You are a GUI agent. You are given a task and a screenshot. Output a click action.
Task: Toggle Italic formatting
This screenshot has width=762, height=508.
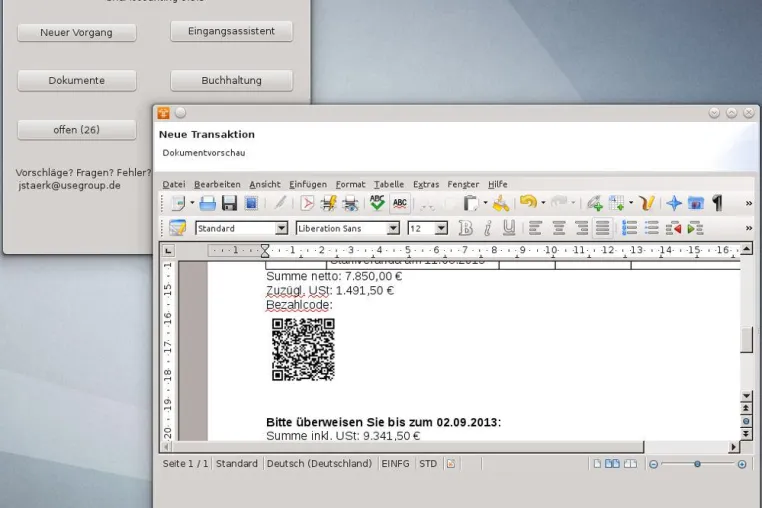coord(487,228)
